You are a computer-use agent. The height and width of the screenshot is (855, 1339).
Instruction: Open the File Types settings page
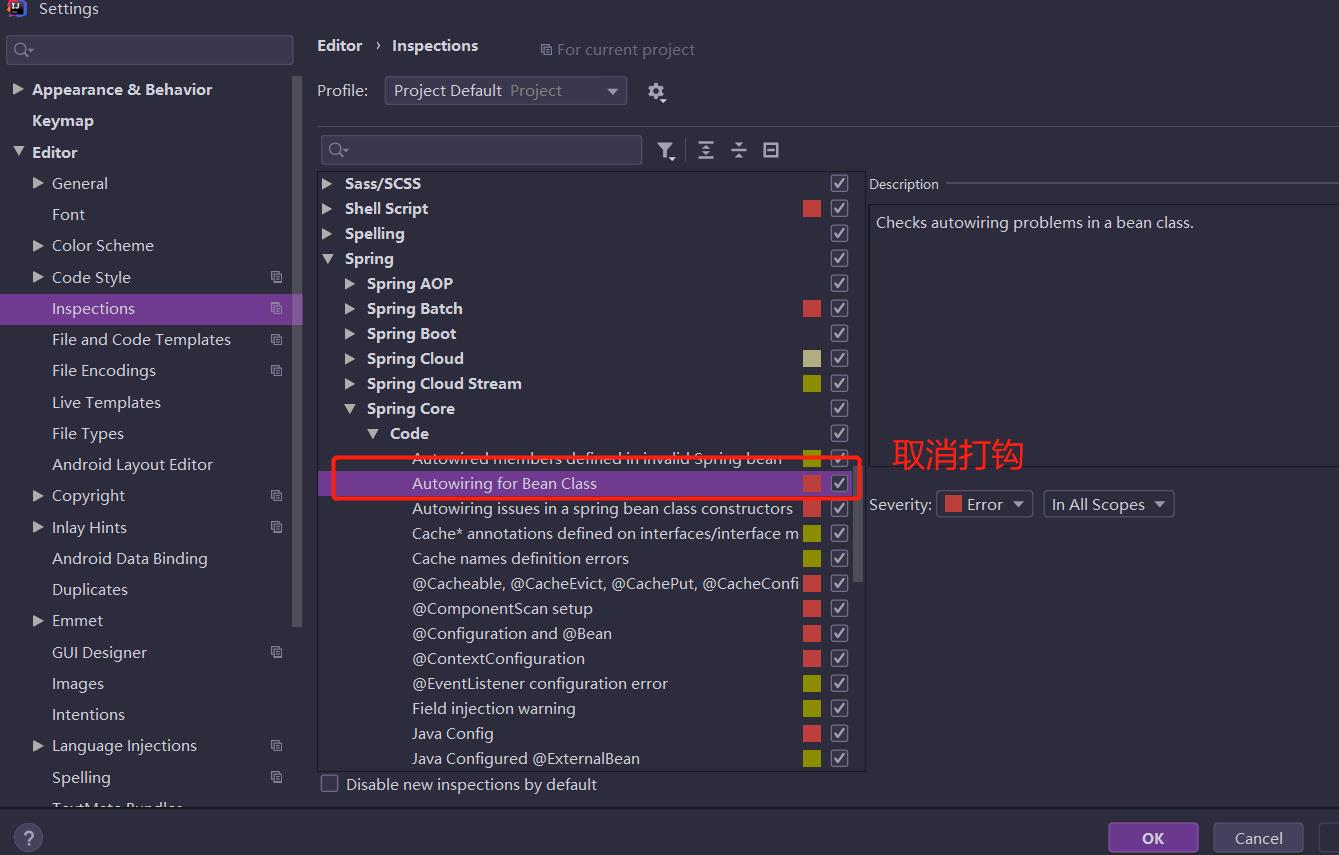88,433
